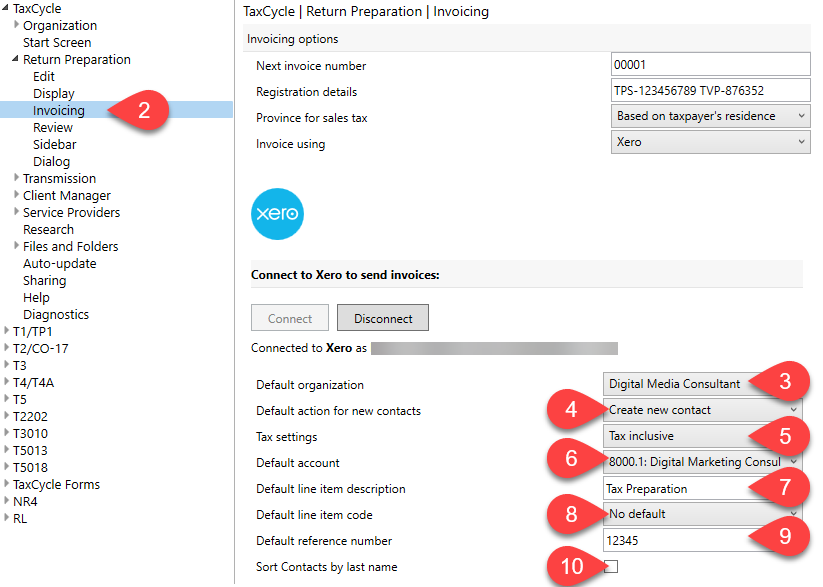
Task: Click Default line item description field
Action: [x=702, y=488]
